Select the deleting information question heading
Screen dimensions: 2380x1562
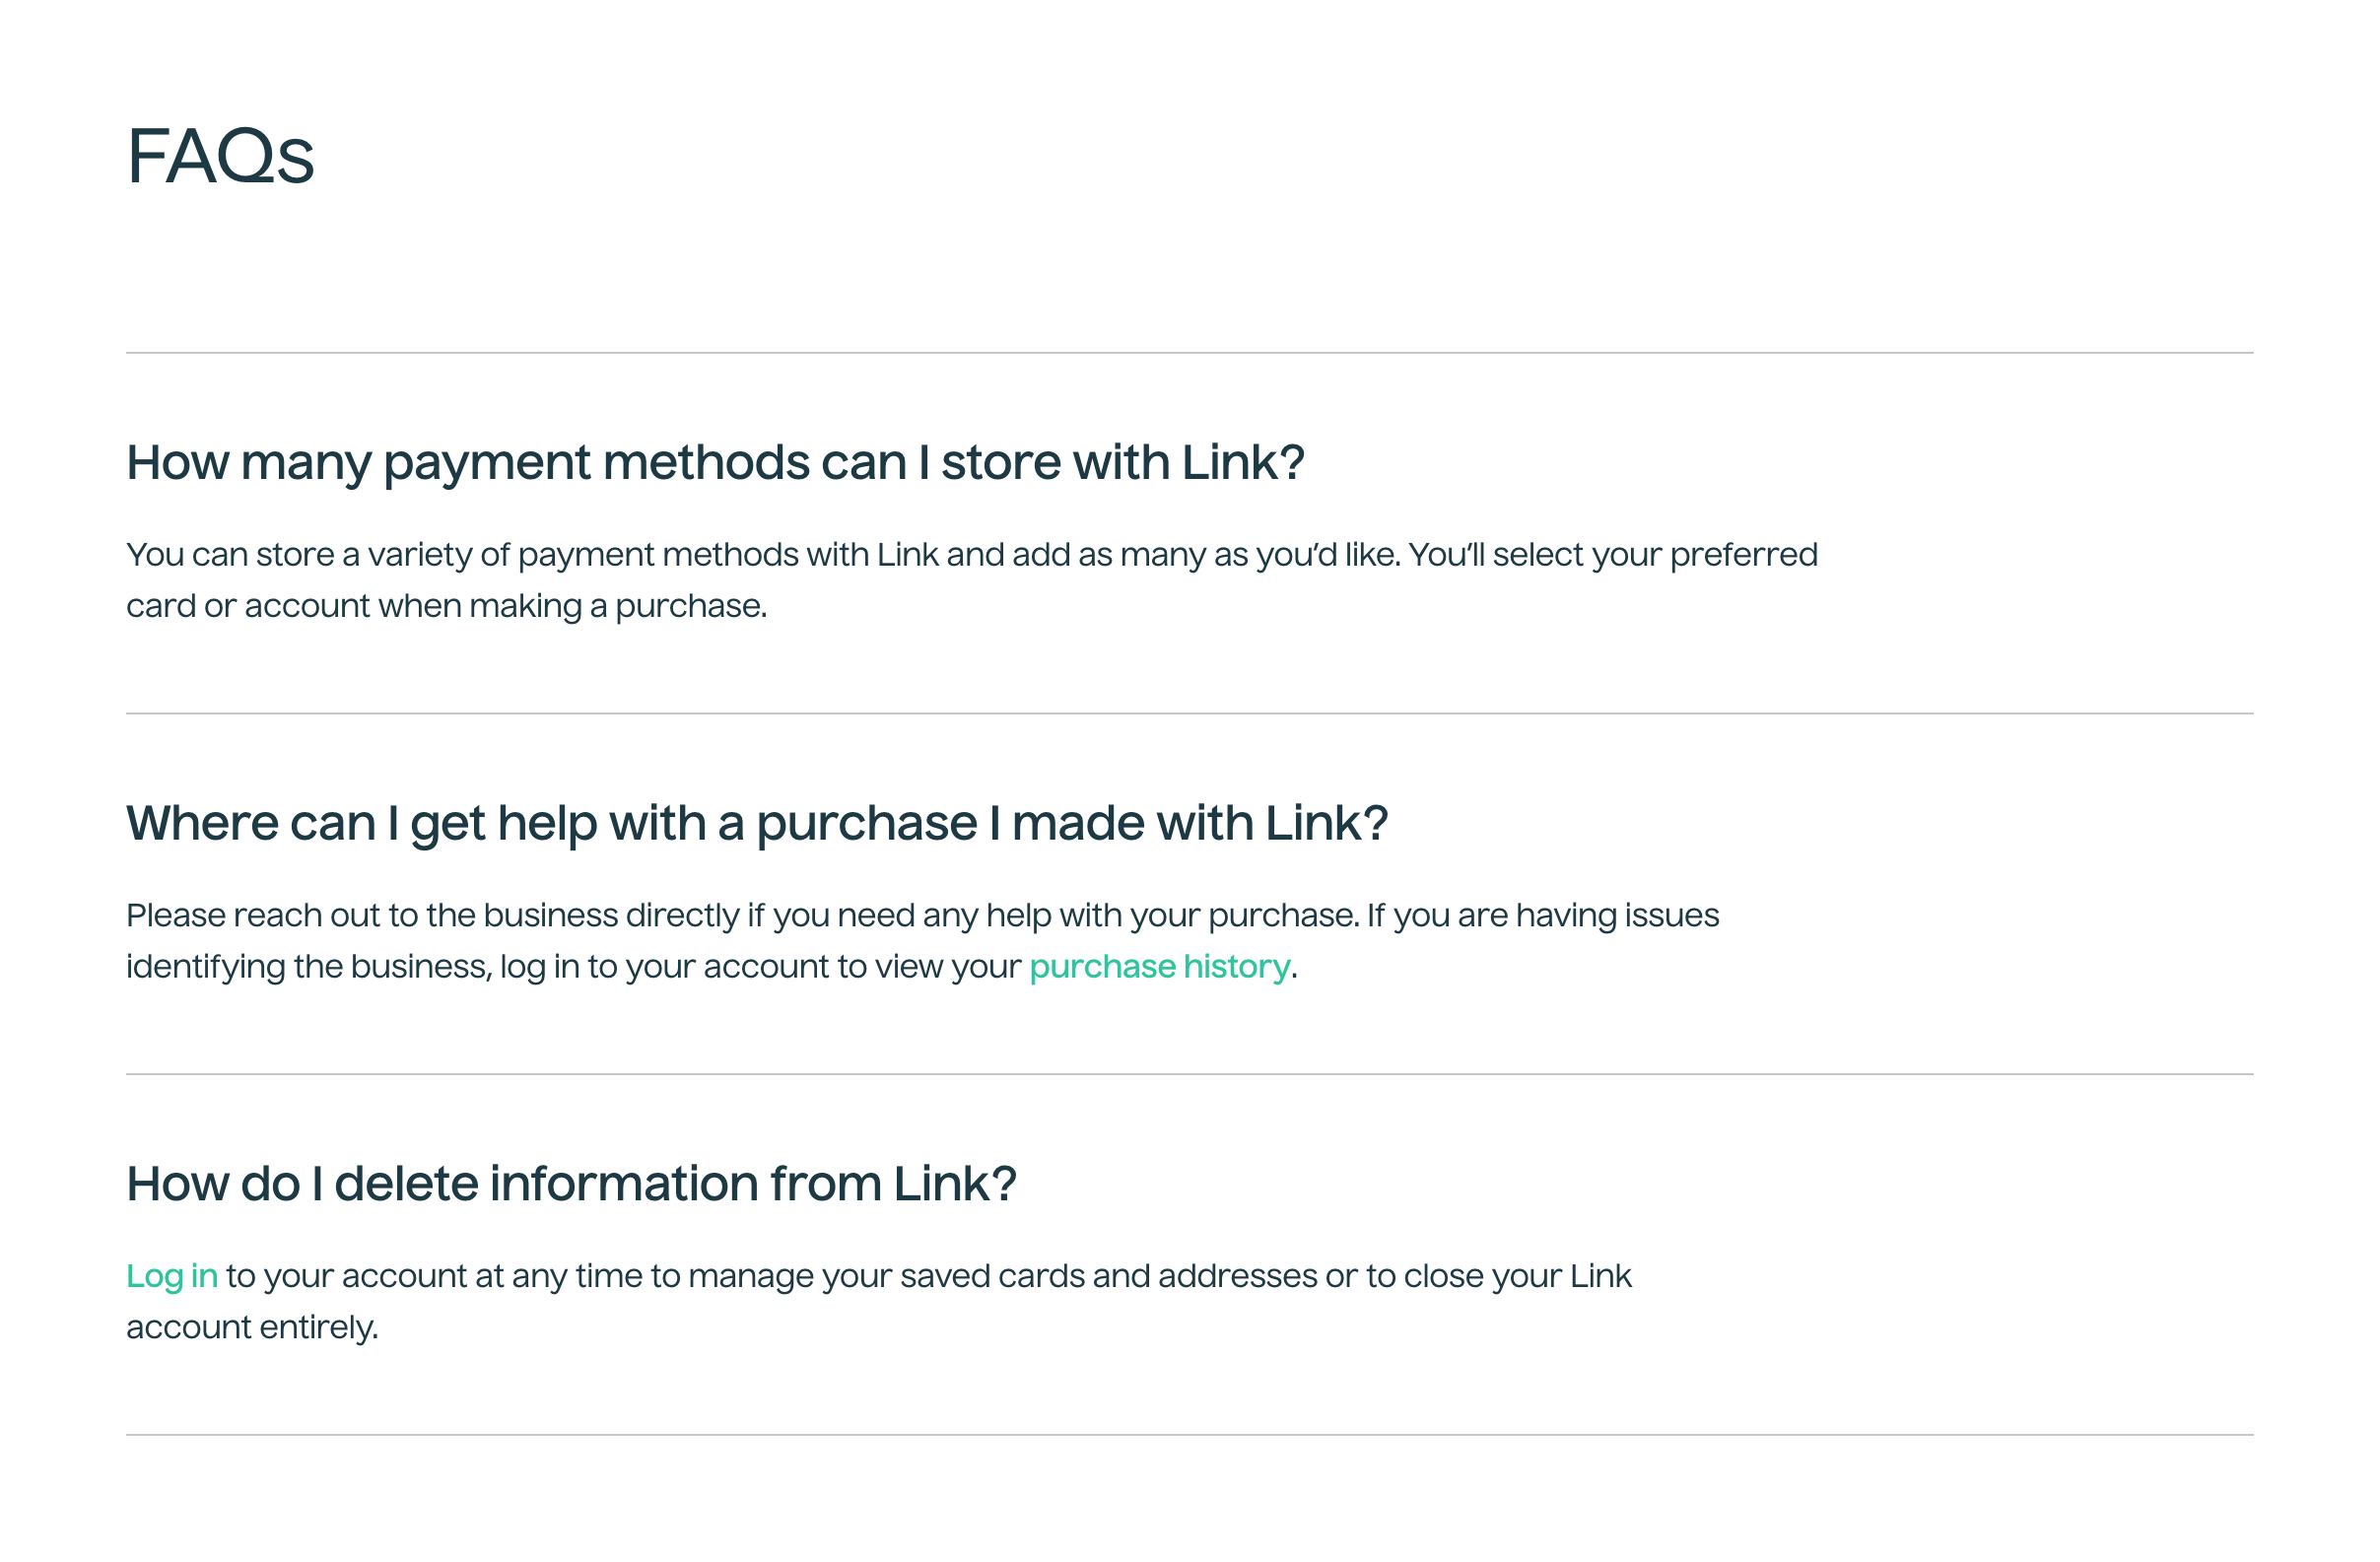point(571,1183)
